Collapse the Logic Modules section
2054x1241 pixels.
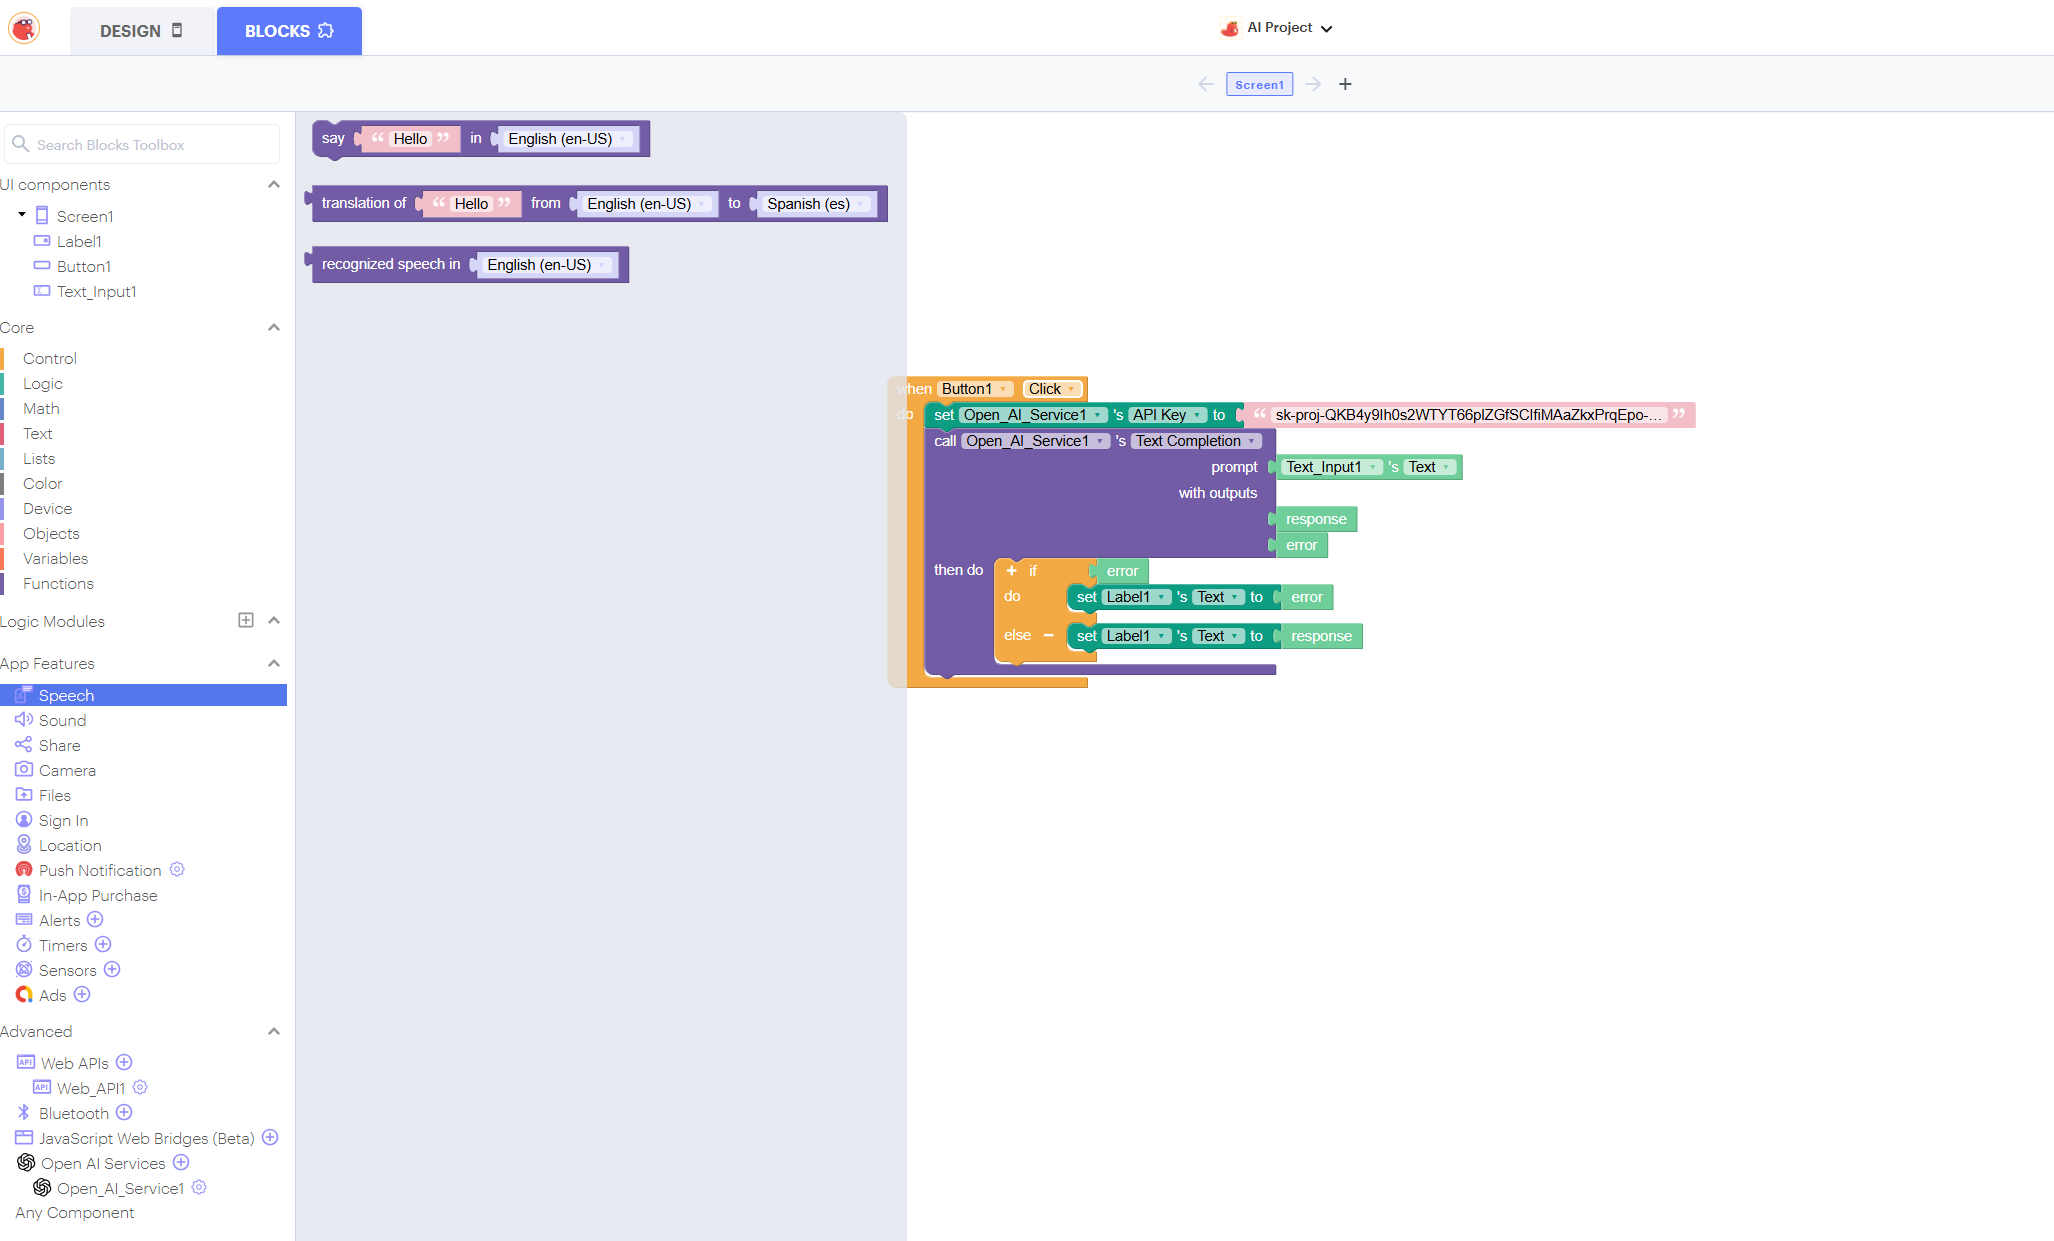[274, 621]
